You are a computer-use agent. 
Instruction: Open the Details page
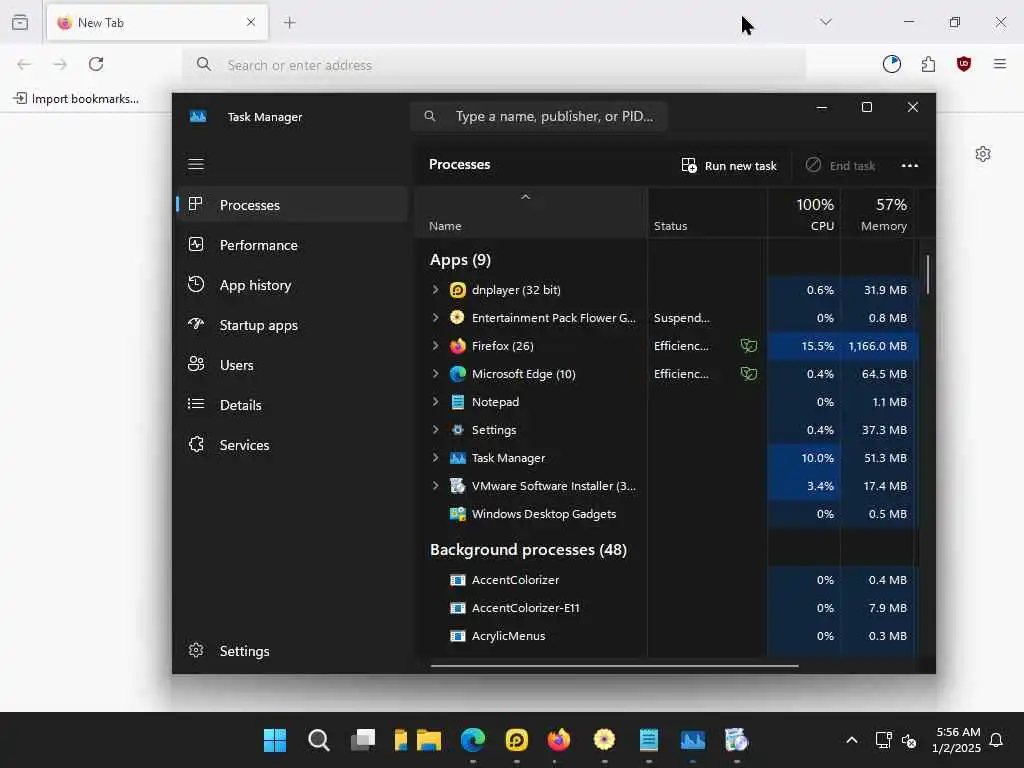tap(293, 405)
